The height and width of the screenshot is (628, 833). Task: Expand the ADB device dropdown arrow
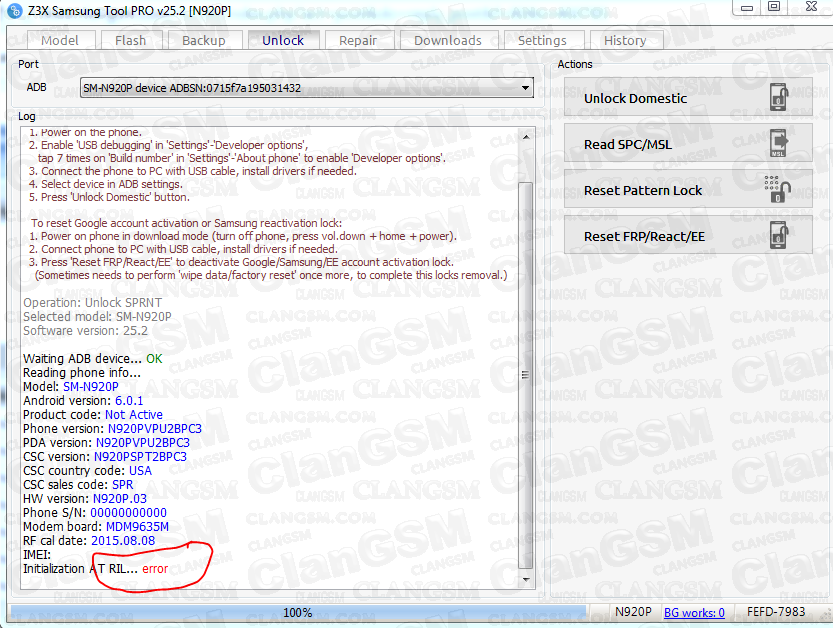pos(525,88)
